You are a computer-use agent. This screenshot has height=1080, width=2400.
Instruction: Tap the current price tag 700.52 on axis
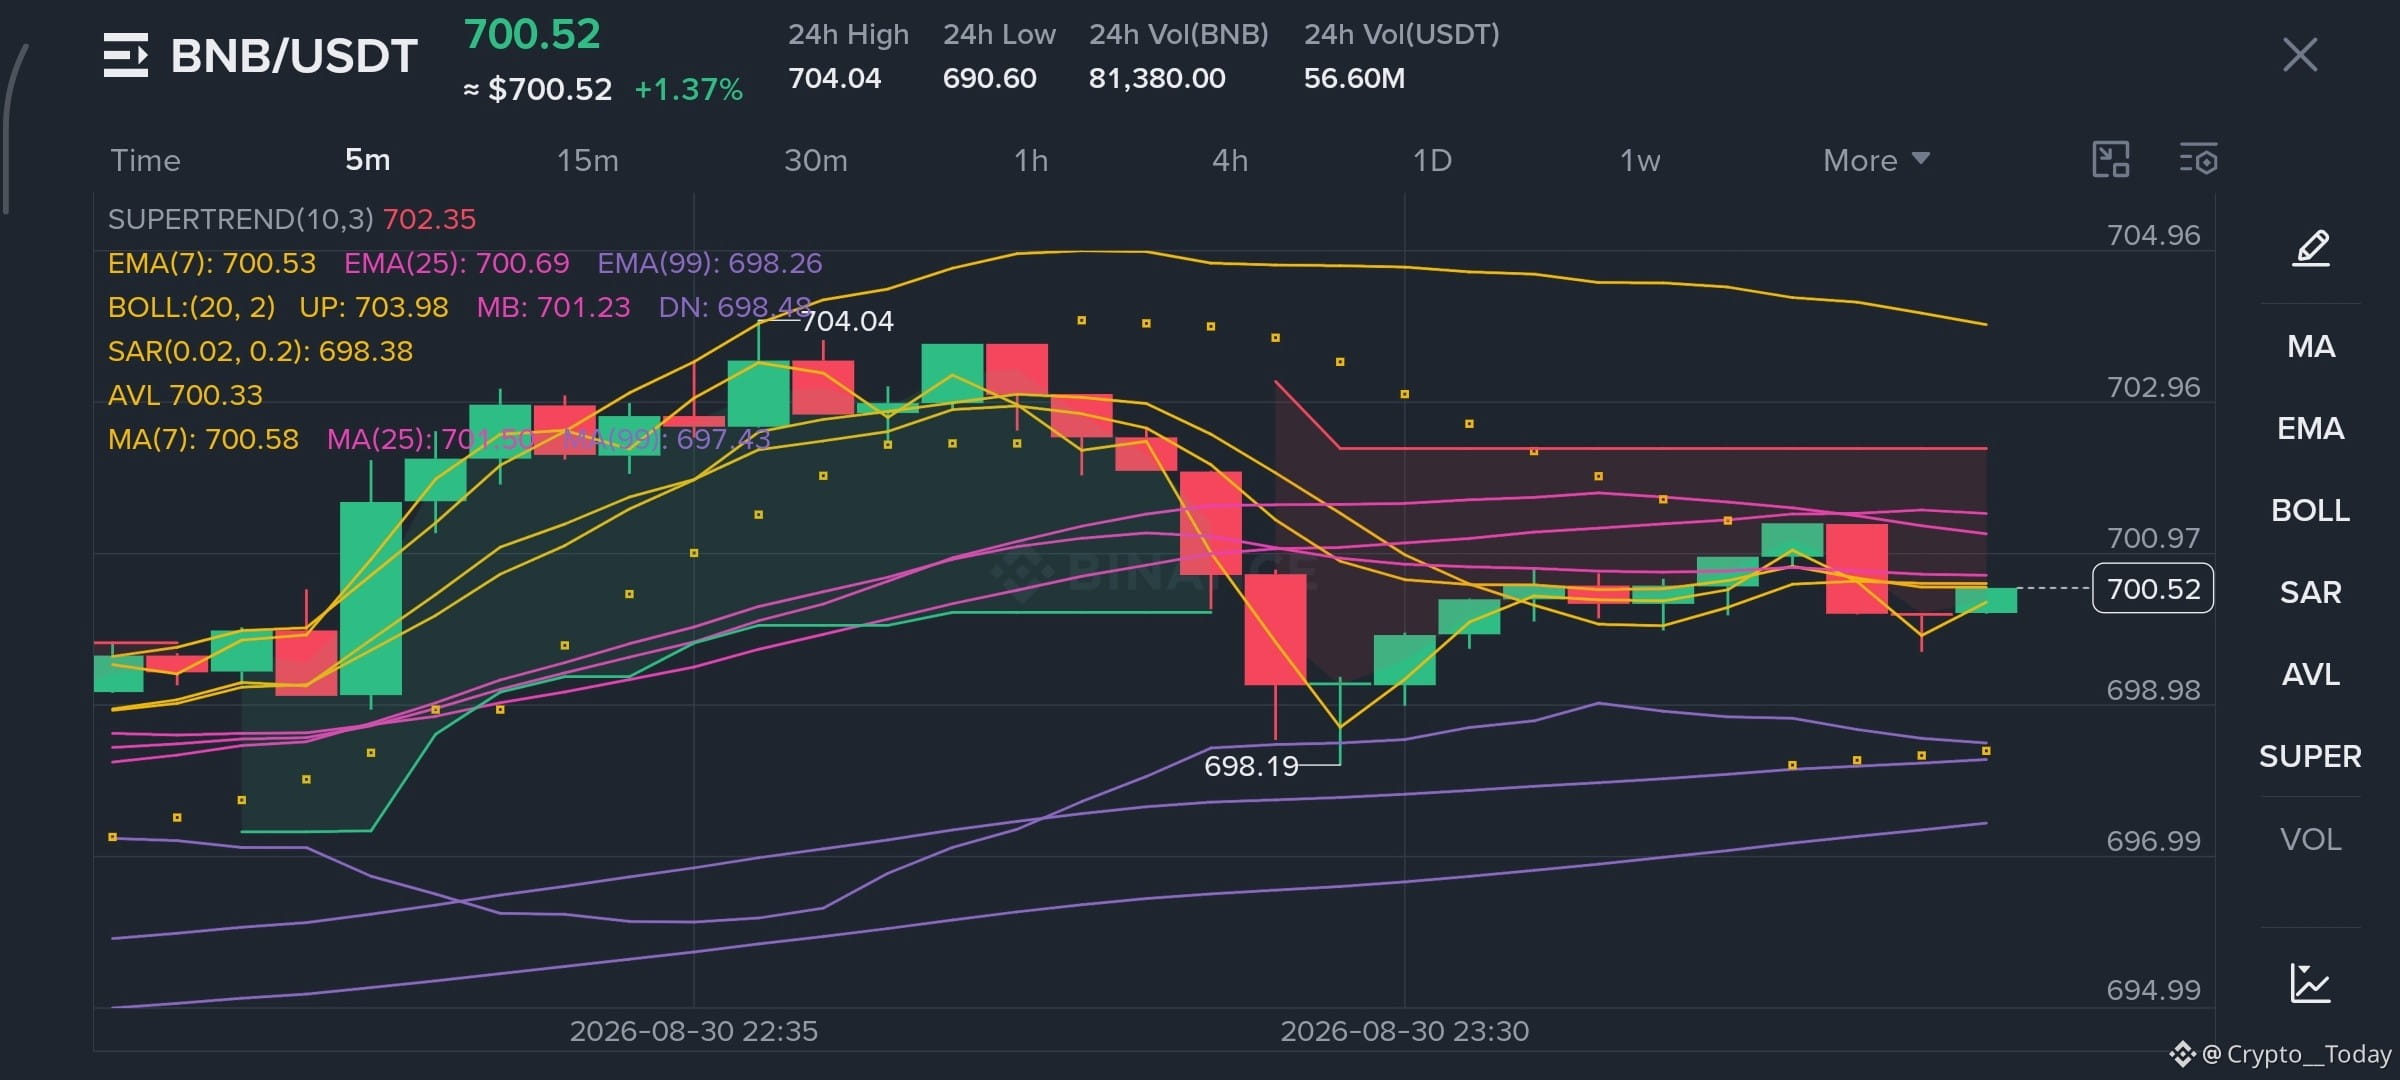[x=2153, y=589]
